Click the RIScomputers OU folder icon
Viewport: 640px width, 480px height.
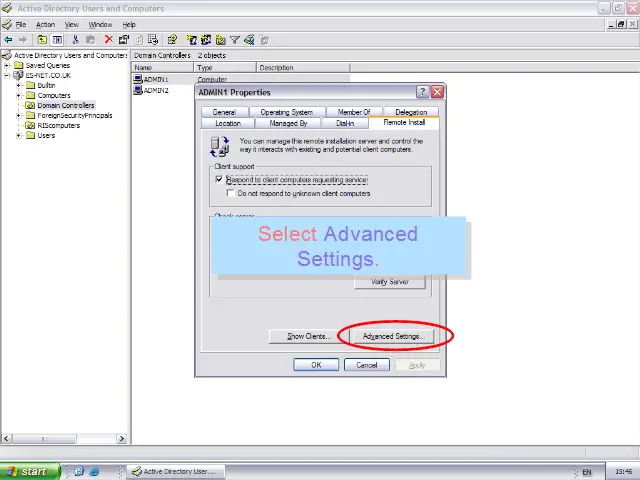click(x=30, y=125)
